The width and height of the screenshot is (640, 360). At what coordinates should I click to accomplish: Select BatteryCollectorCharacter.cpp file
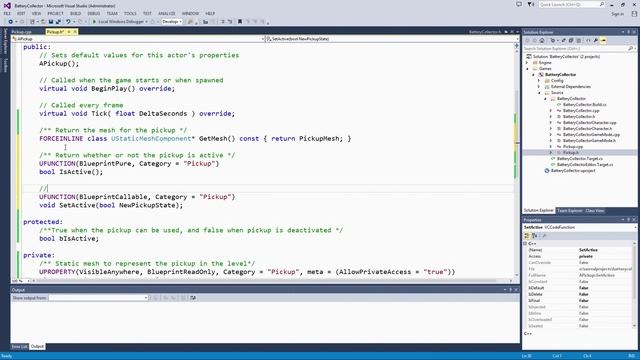[589, 122]
